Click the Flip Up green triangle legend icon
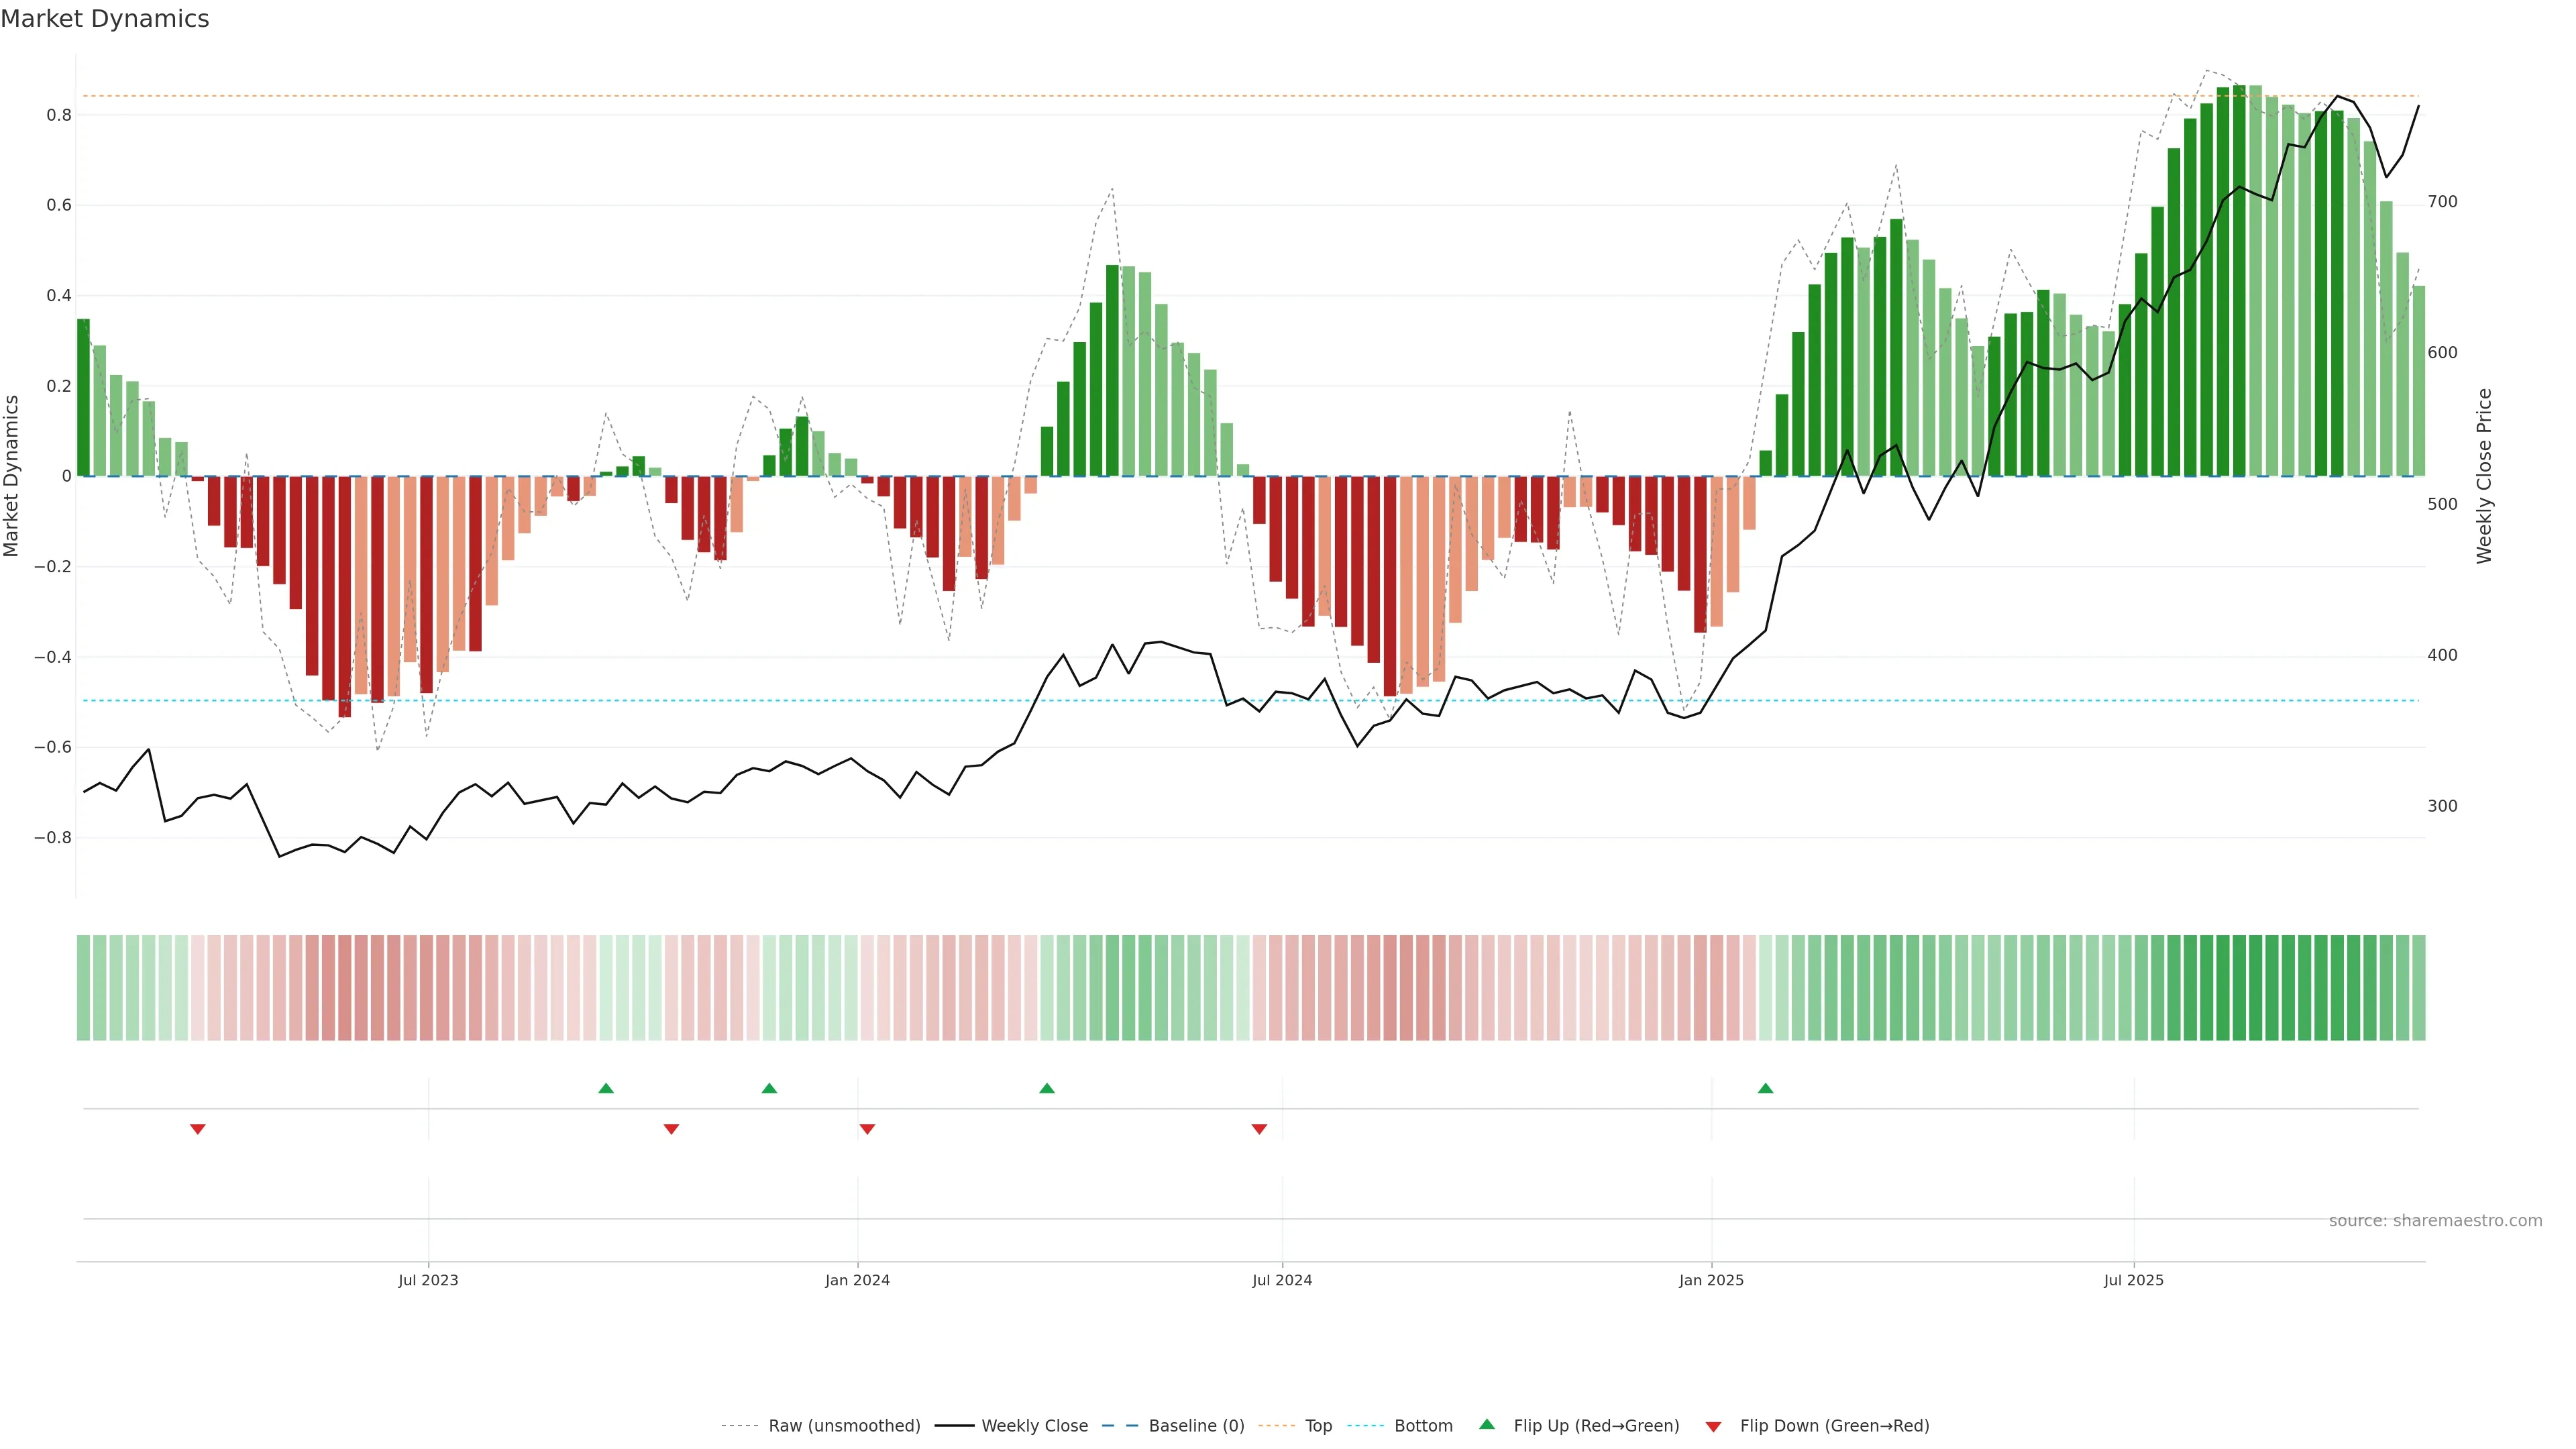2576x1449 pixels. pos(1486,1424)
